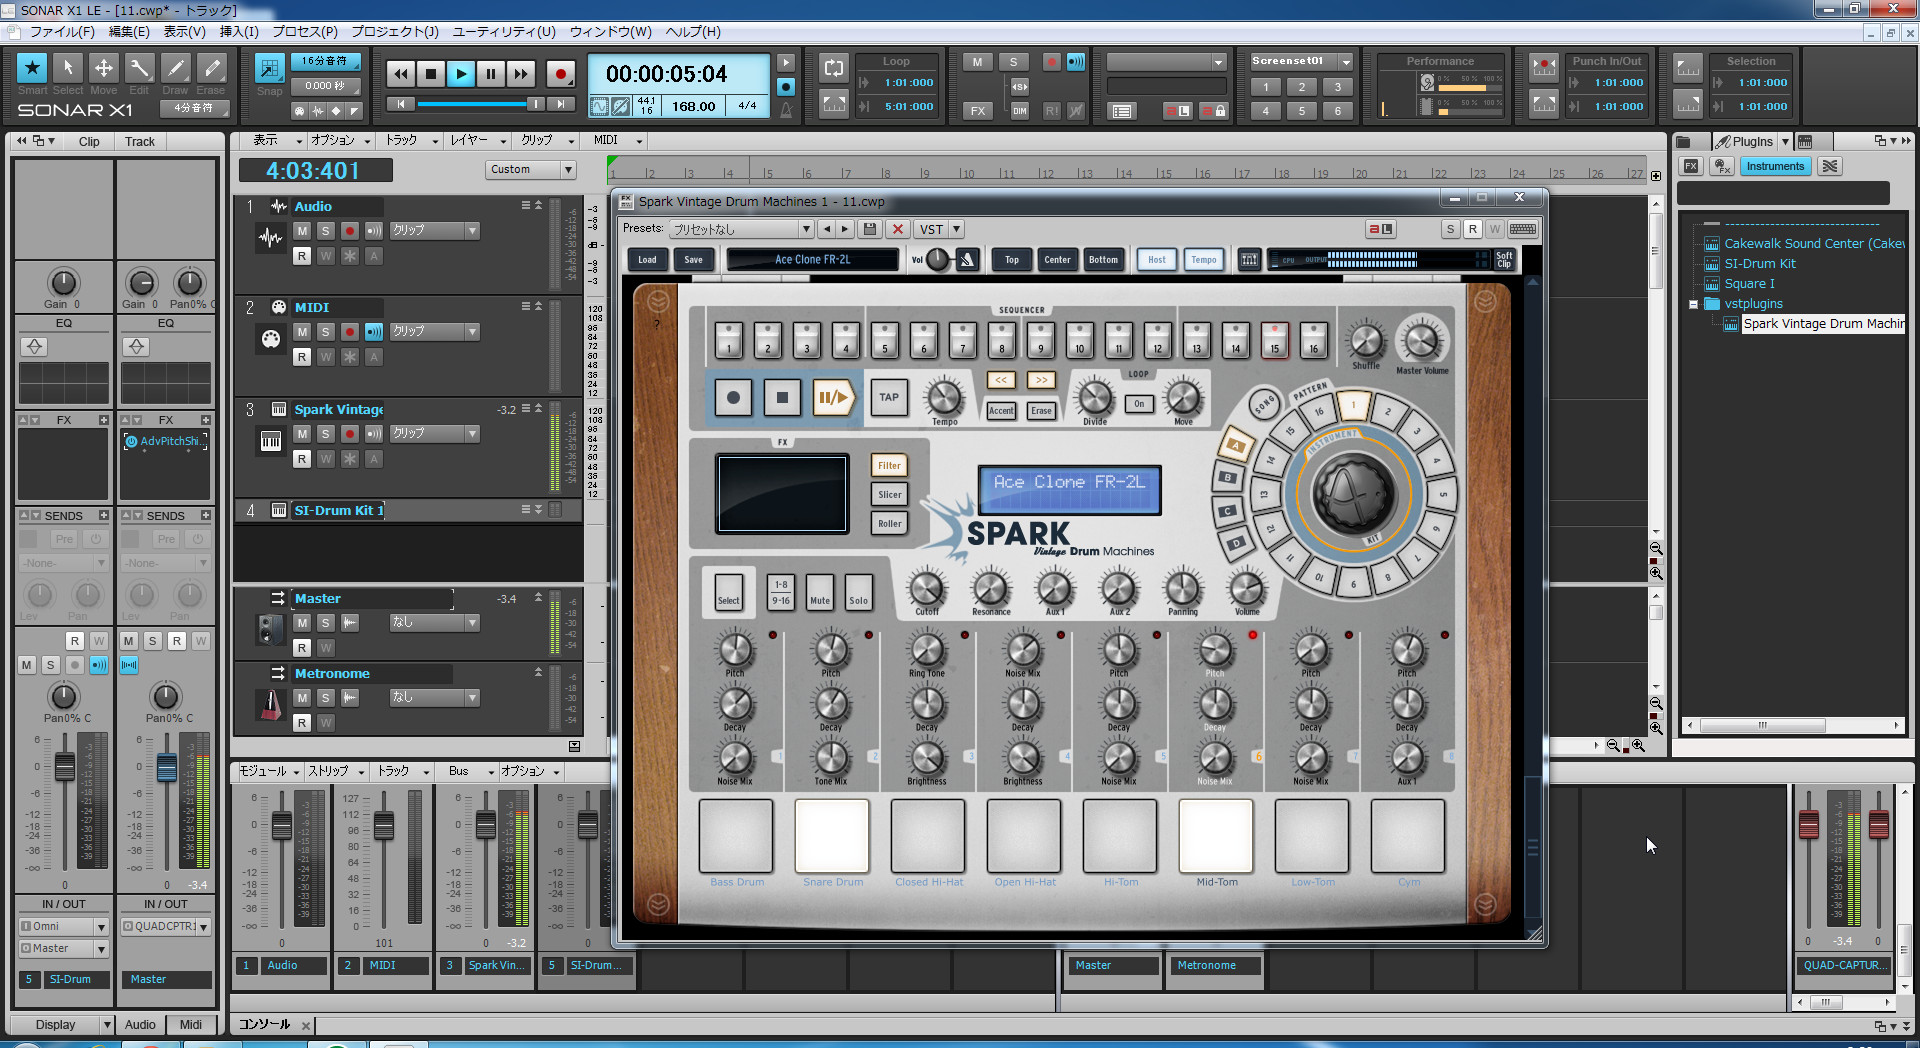Click Spark sequencer stop button
This screenshot has width=1920, height=1048.
[782, 397]
